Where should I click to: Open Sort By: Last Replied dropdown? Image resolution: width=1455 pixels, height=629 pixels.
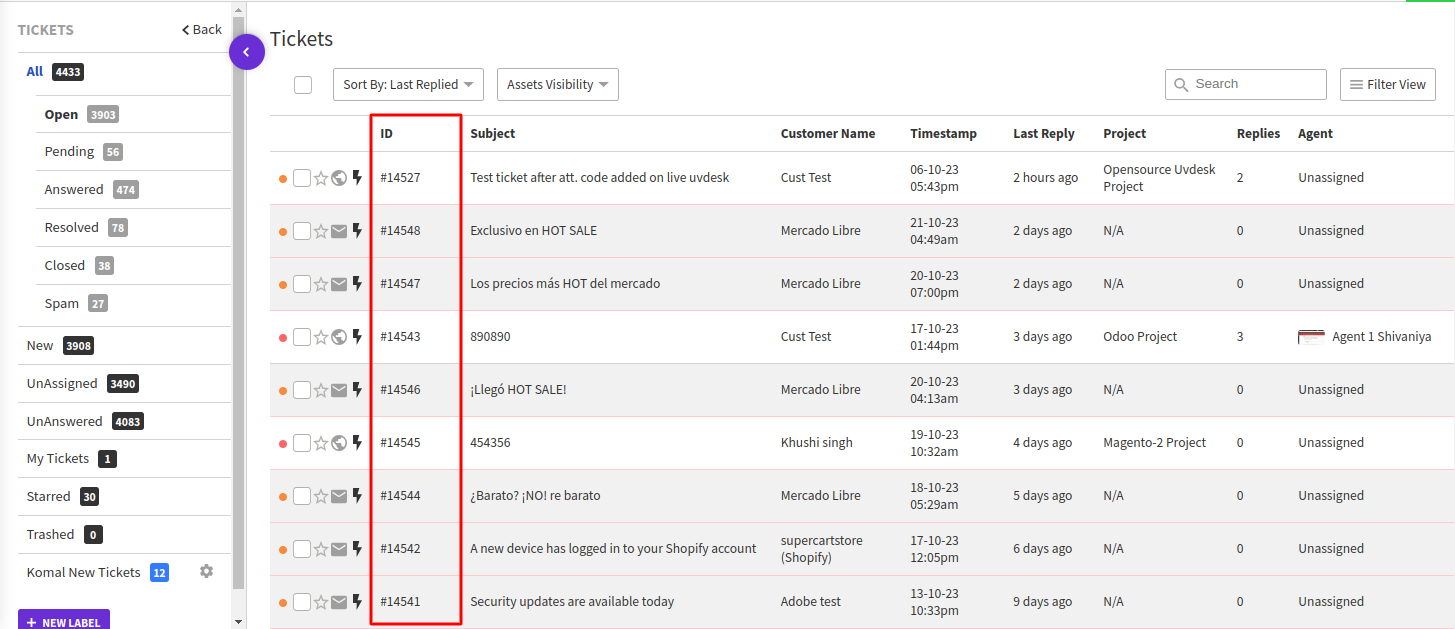point(408,85)
